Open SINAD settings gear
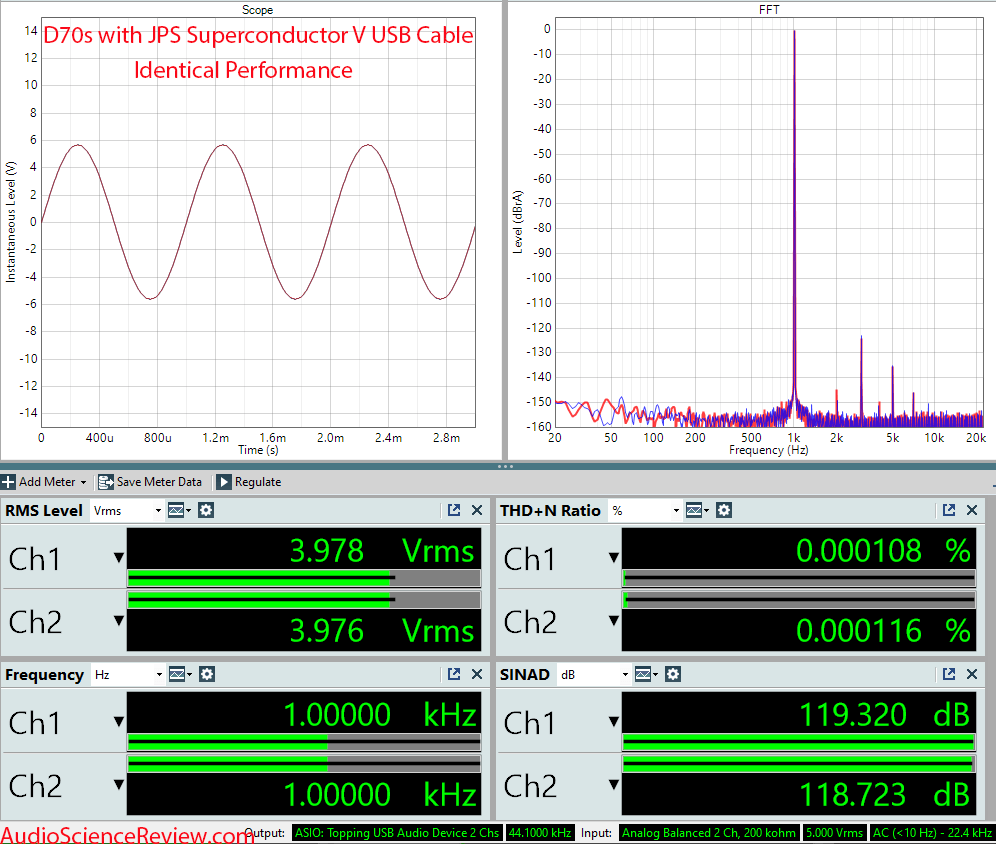996x844 pixels. click(673, 674)
